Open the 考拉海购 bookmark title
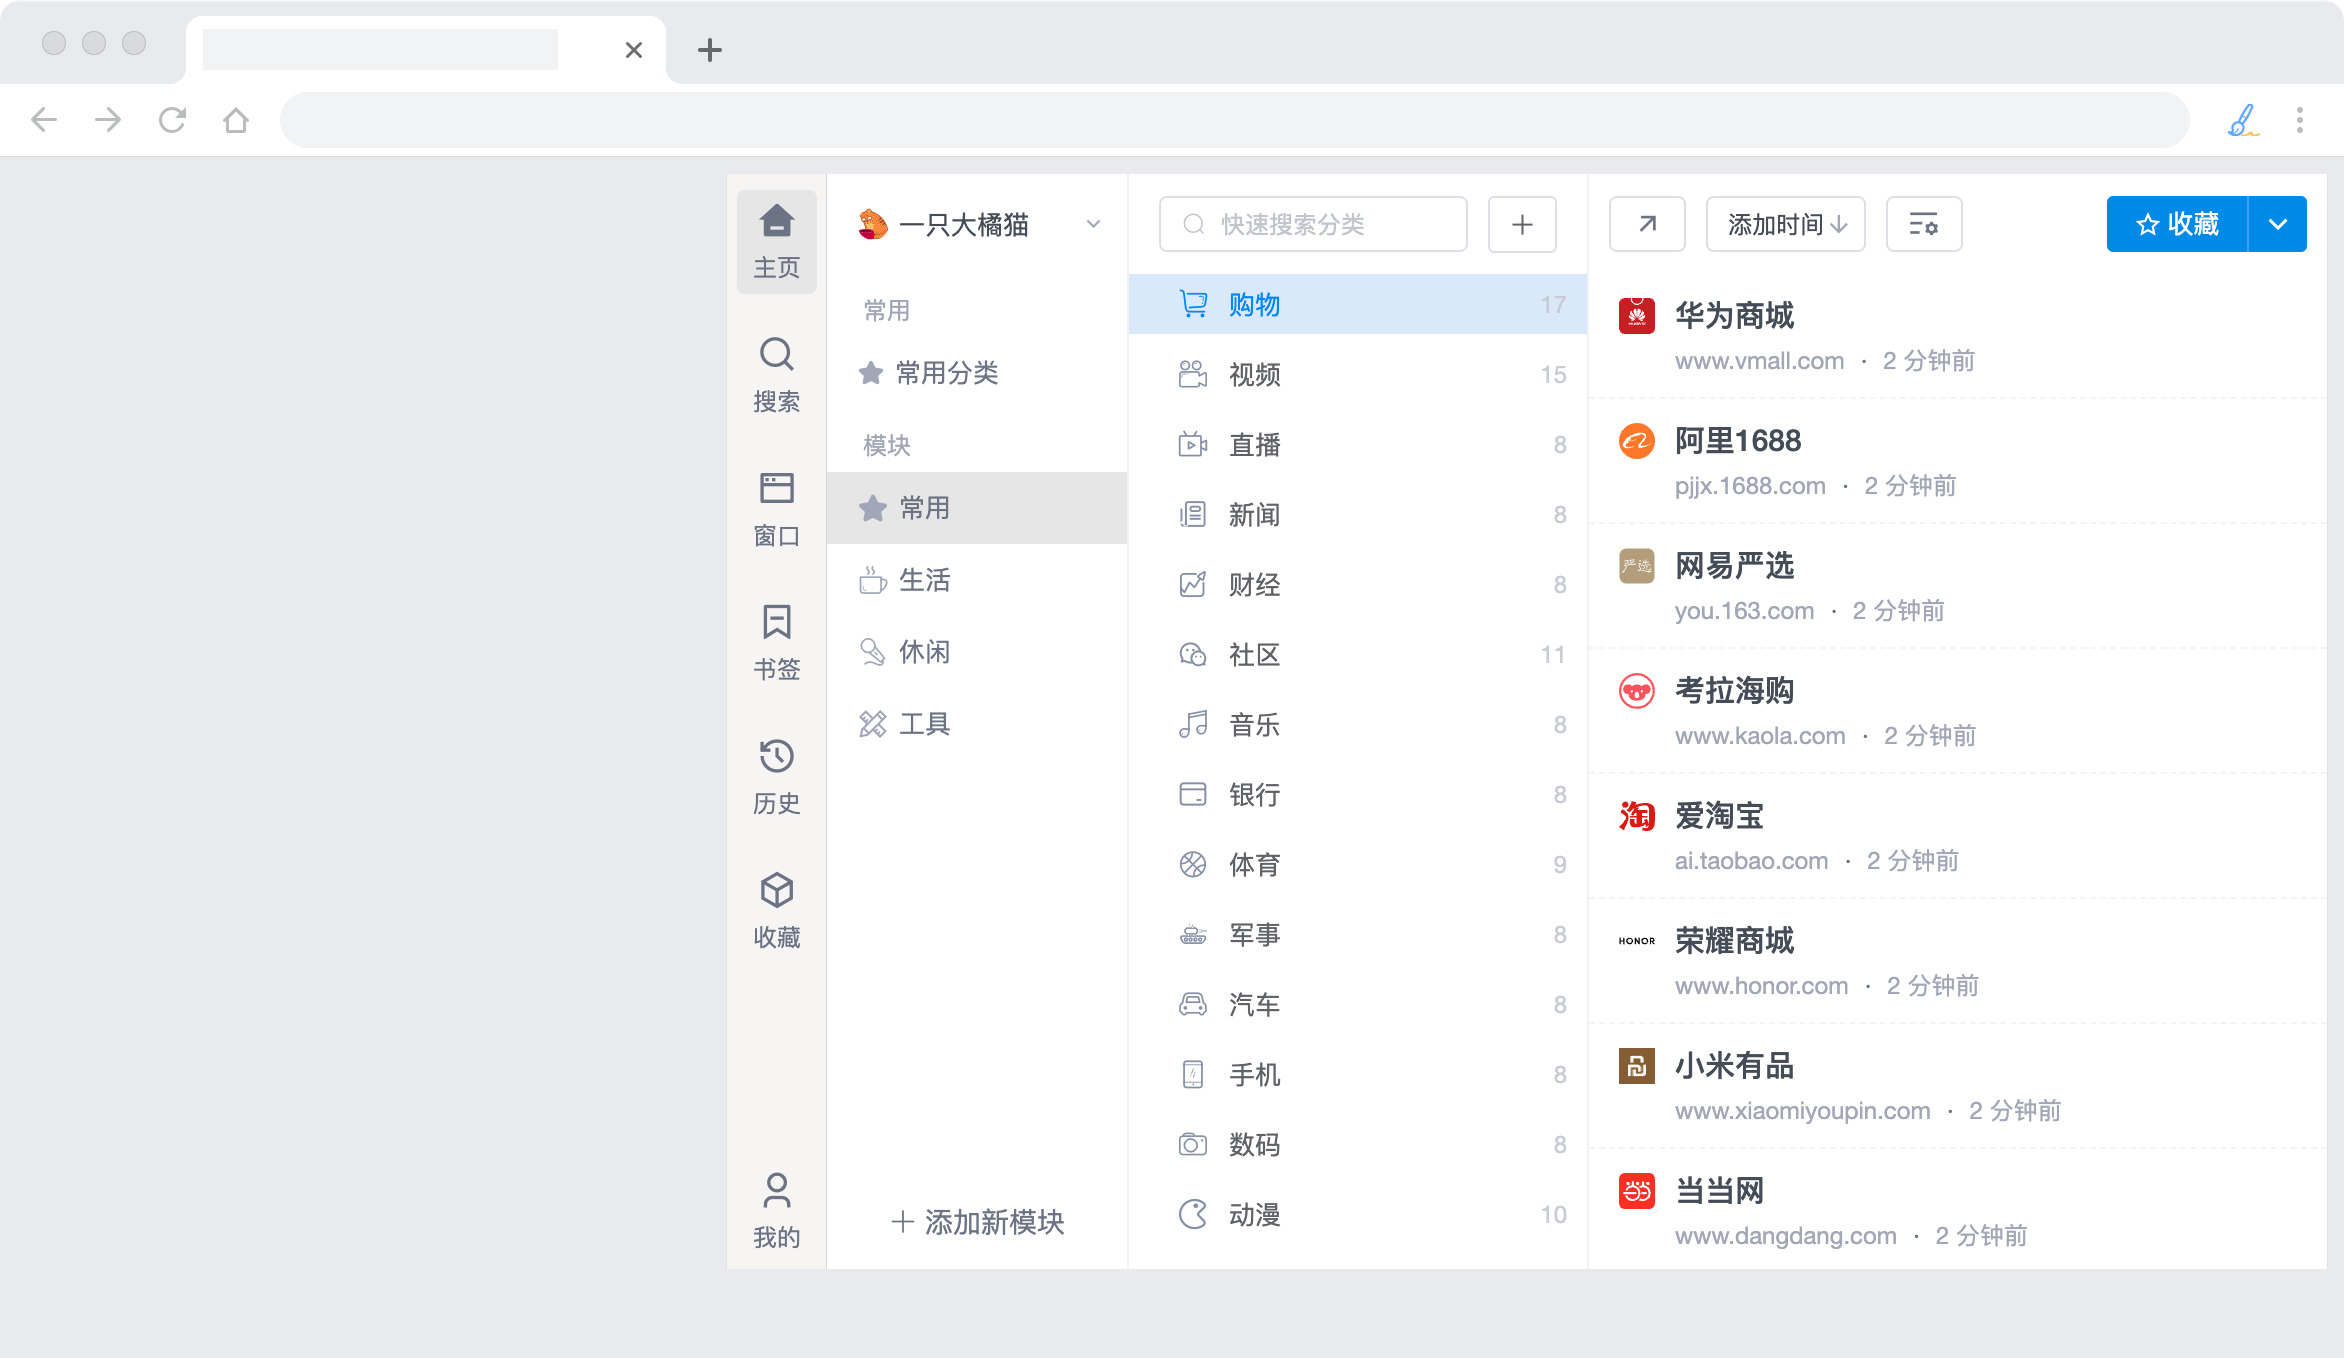Viewport: 2344px width, 1358px height. pos(1734,691)
